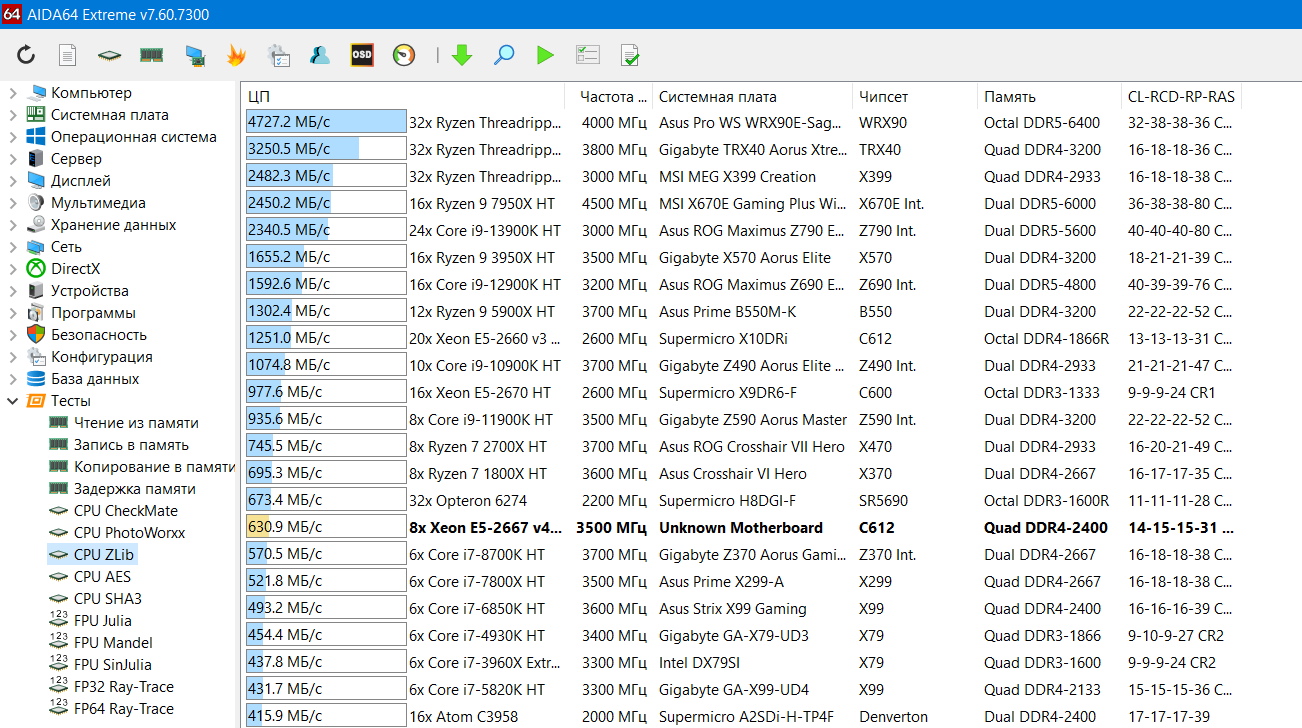Open the CPU PhotoWorxx benchmark
The width and height of the screenshot is (1302, 728).
pos(129,533)
